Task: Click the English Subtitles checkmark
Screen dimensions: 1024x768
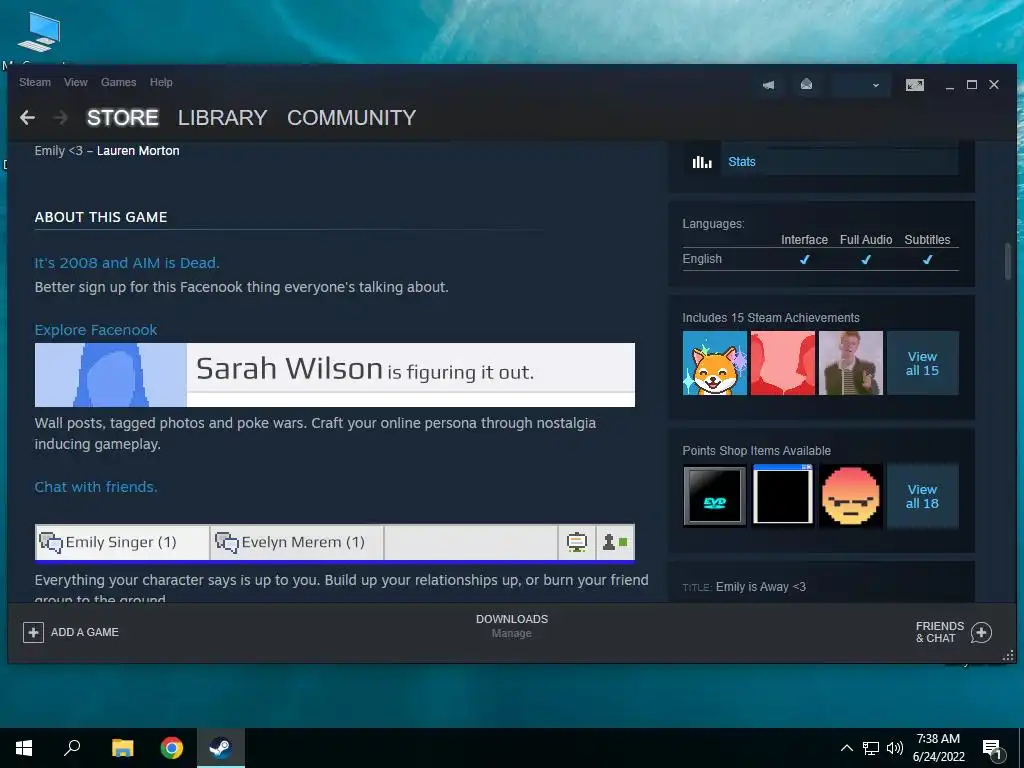Action: point(927,259)
